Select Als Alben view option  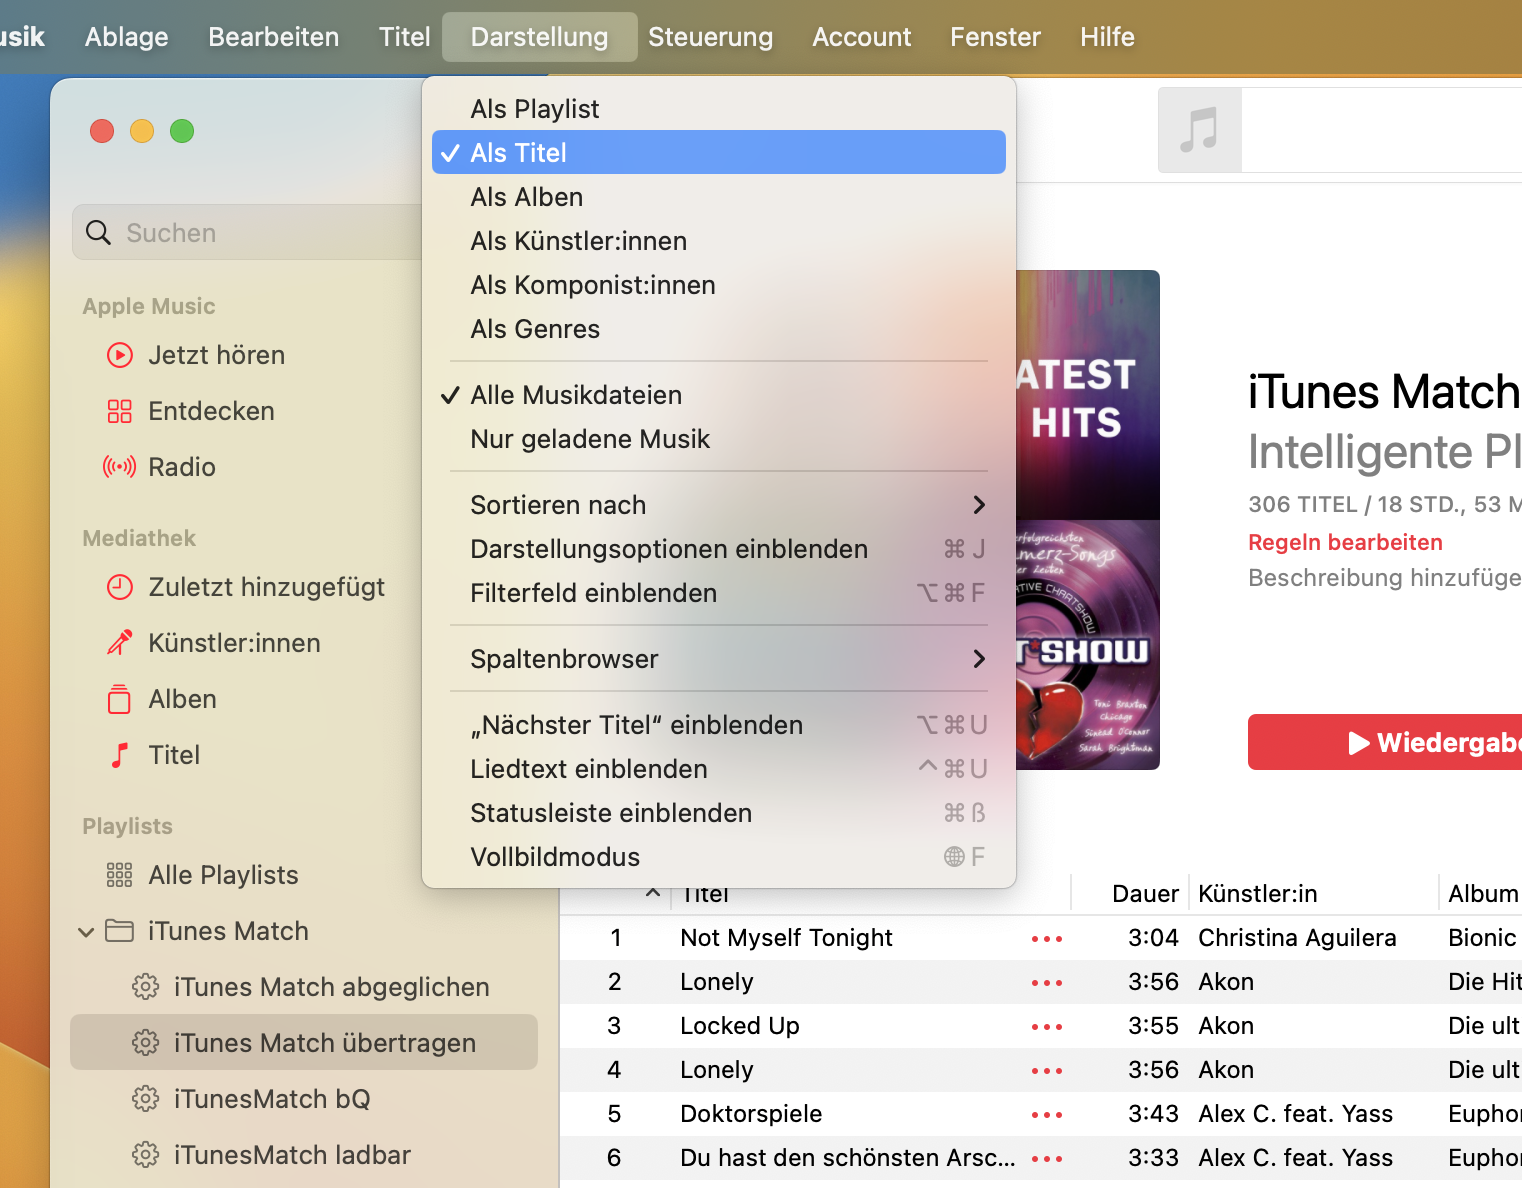point(719,197)
